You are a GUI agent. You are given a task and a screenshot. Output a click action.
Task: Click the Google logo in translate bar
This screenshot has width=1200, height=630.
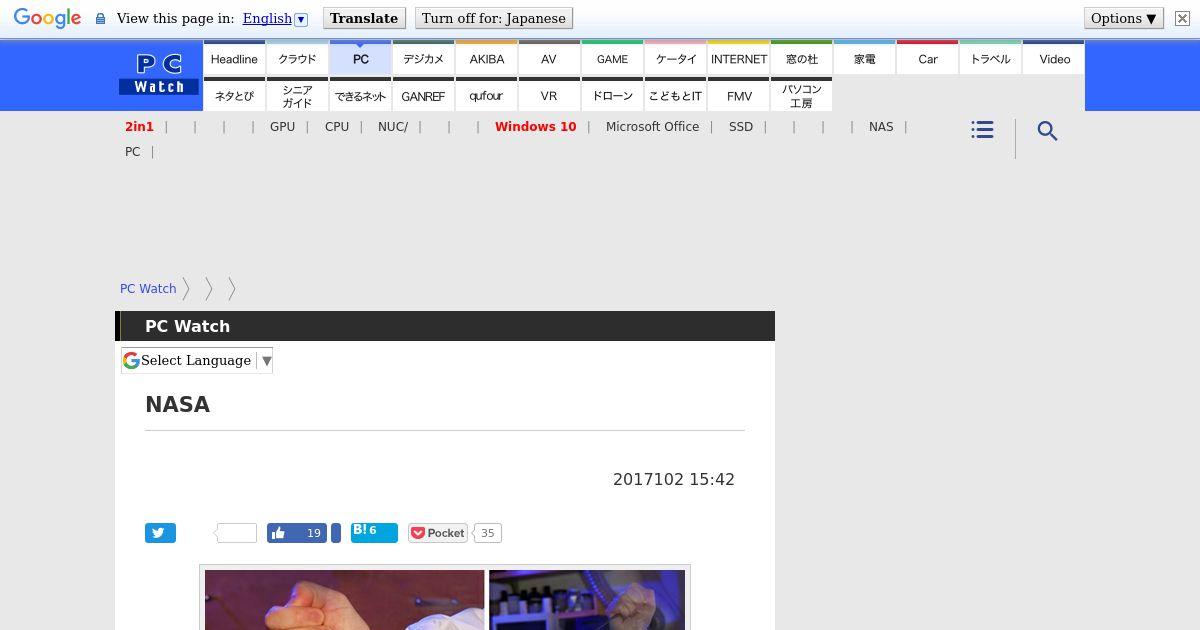47,18
